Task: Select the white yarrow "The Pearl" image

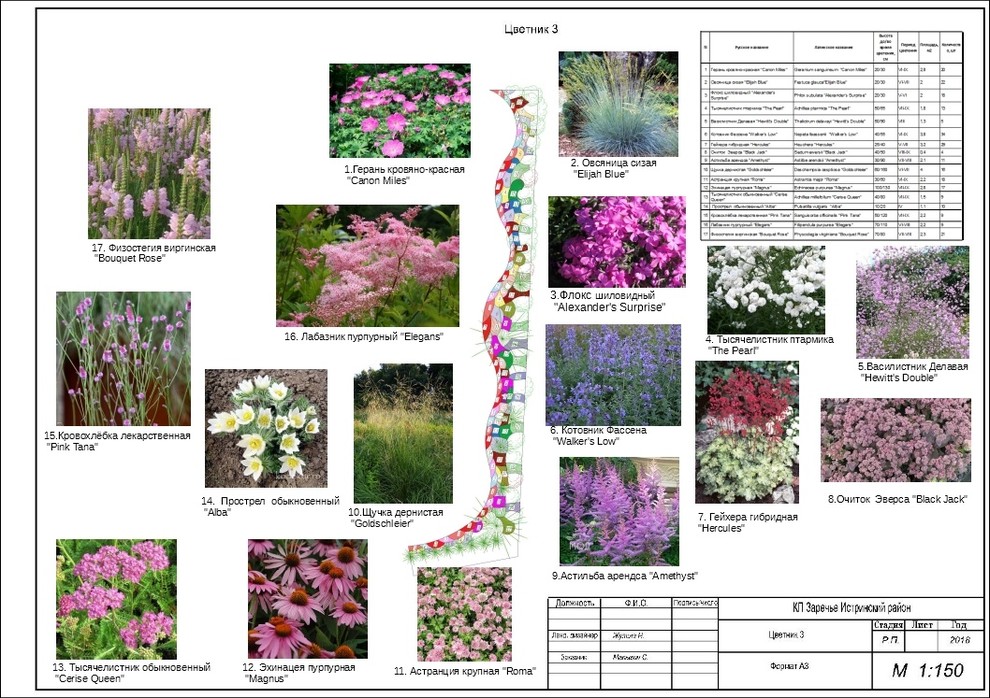Action: 766,290
